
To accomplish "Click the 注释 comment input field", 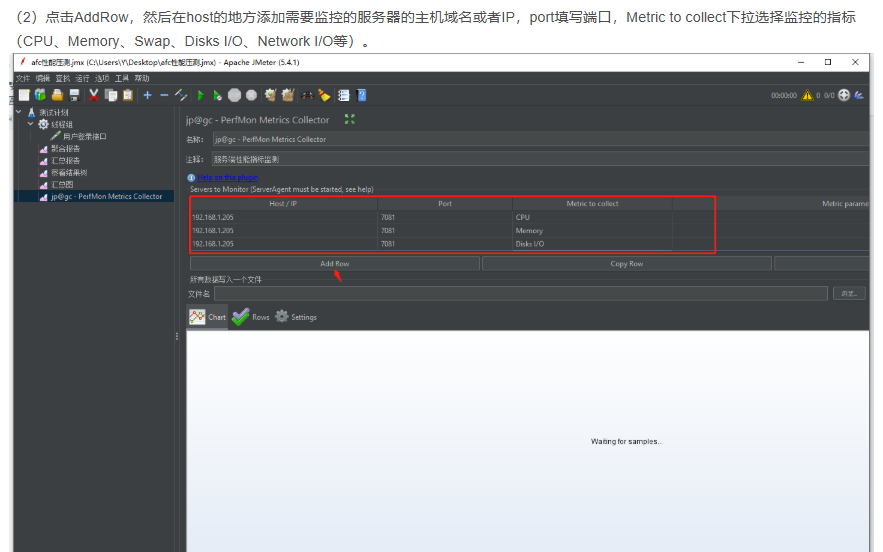I will coord(541,159).
